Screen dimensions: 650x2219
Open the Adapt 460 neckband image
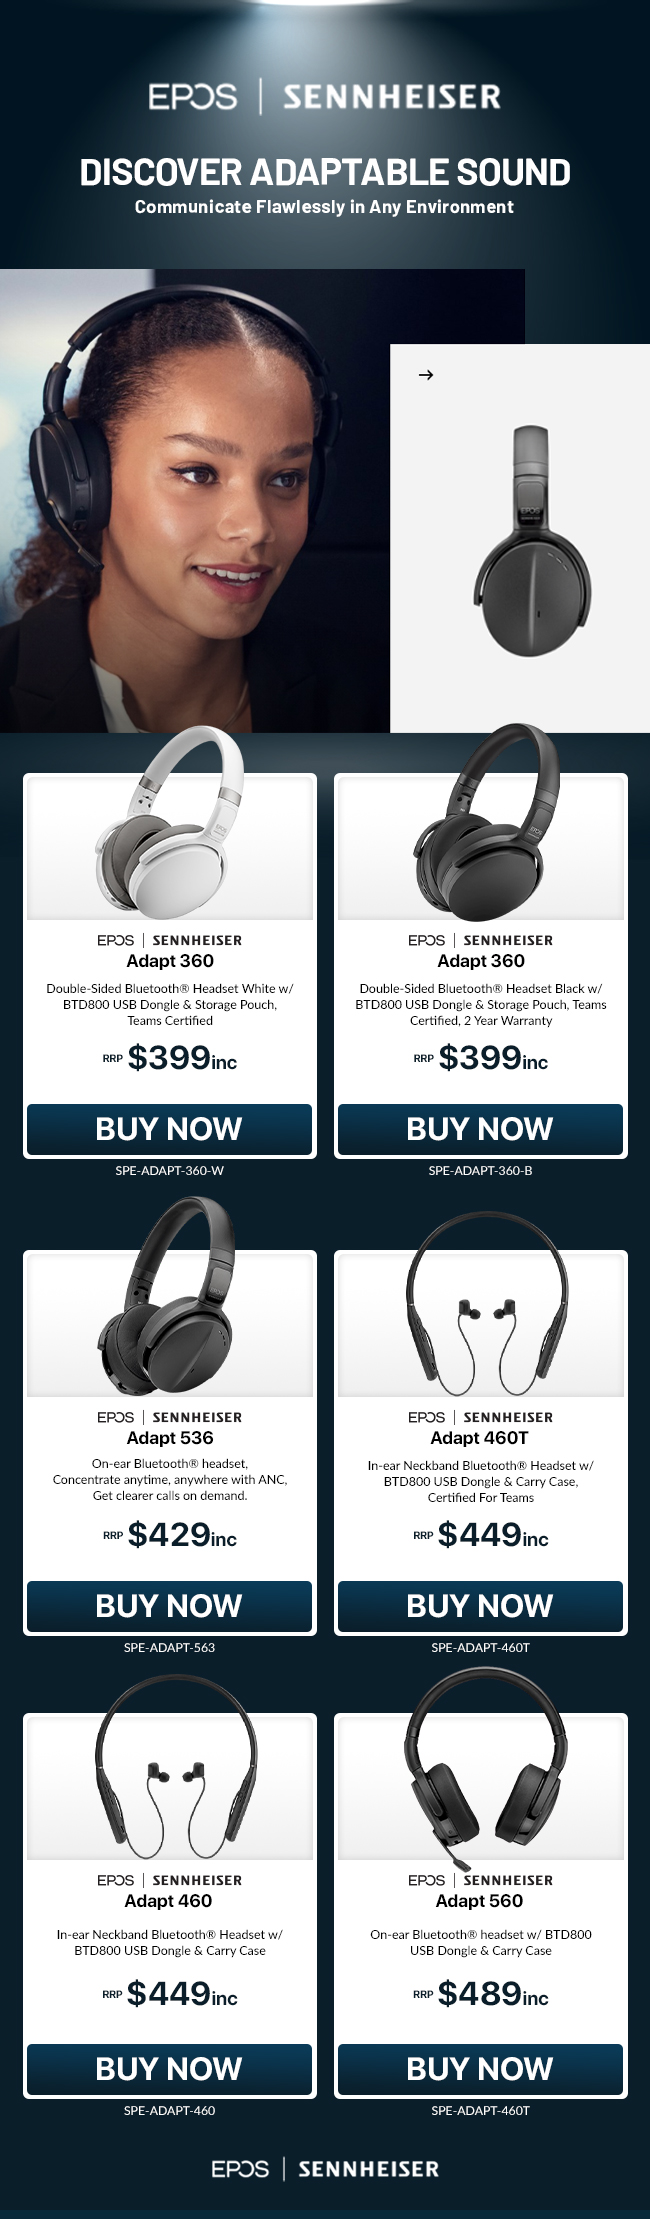(x=170, y=1768)
